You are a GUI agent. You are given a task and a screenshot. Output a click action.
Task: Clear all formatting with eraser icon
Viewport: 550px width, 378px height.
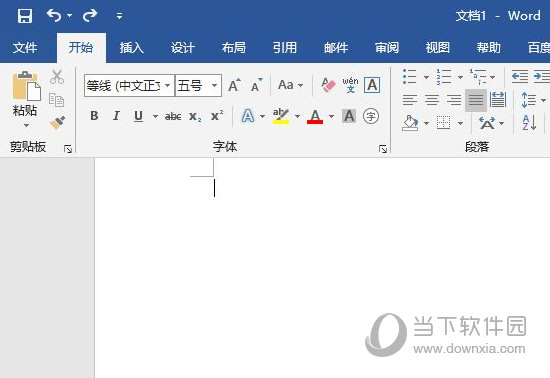328,85
